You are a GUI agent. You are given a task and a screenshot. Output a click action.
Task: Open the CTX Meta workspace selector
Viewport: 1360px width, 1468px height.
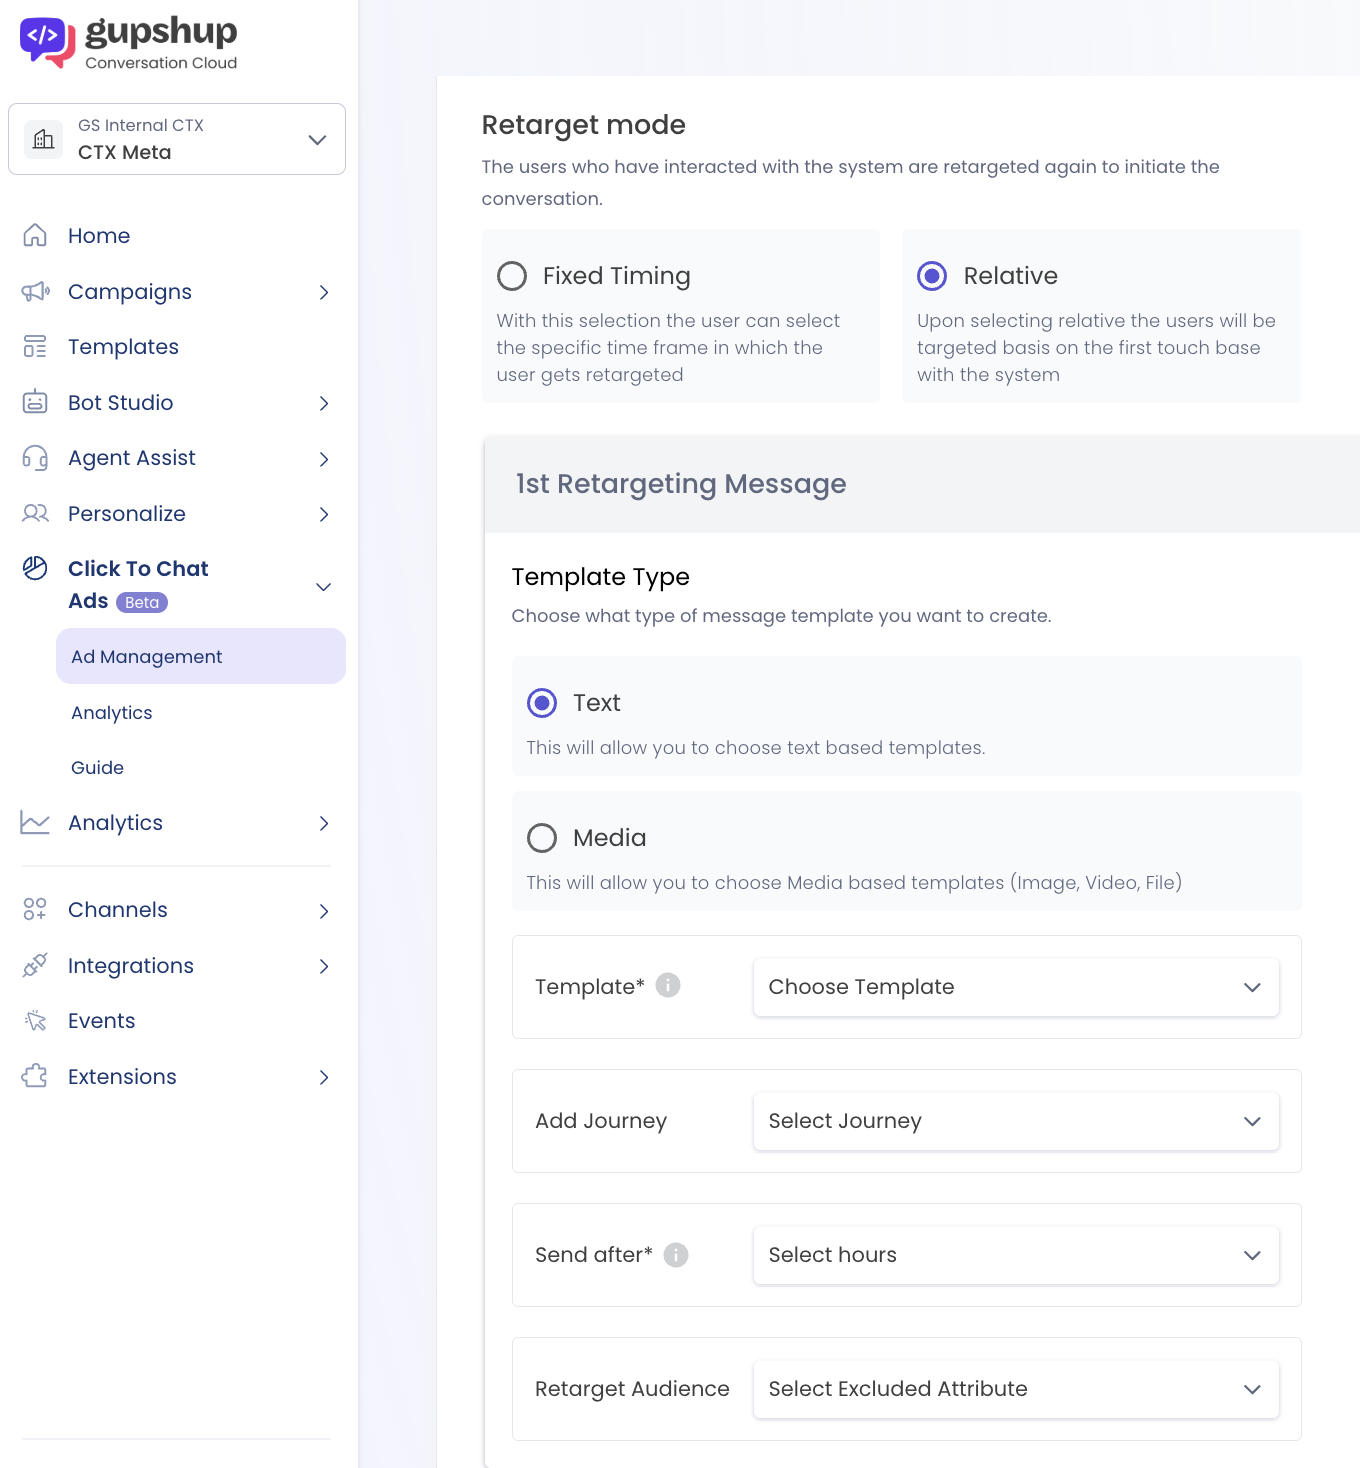(177, 139)
